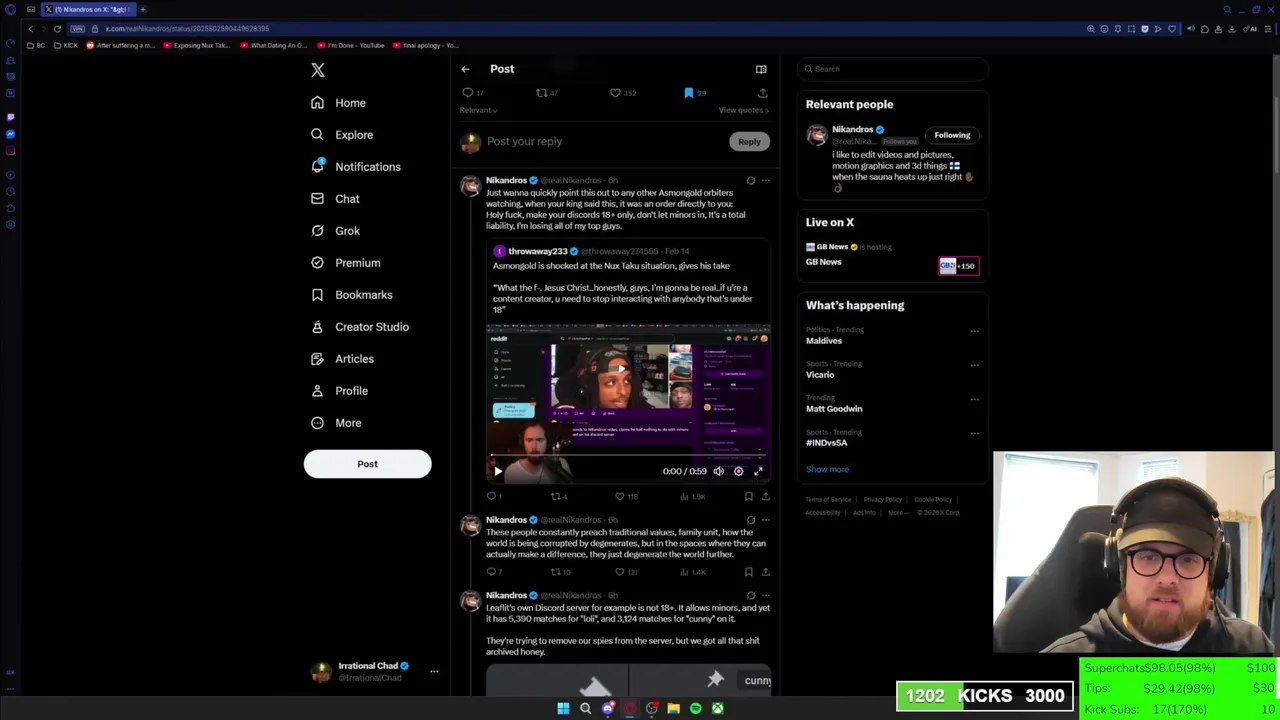Reload page with browser refresh icon
The height and width of the screenshot is (720, 1280).
tap(57, 29)
